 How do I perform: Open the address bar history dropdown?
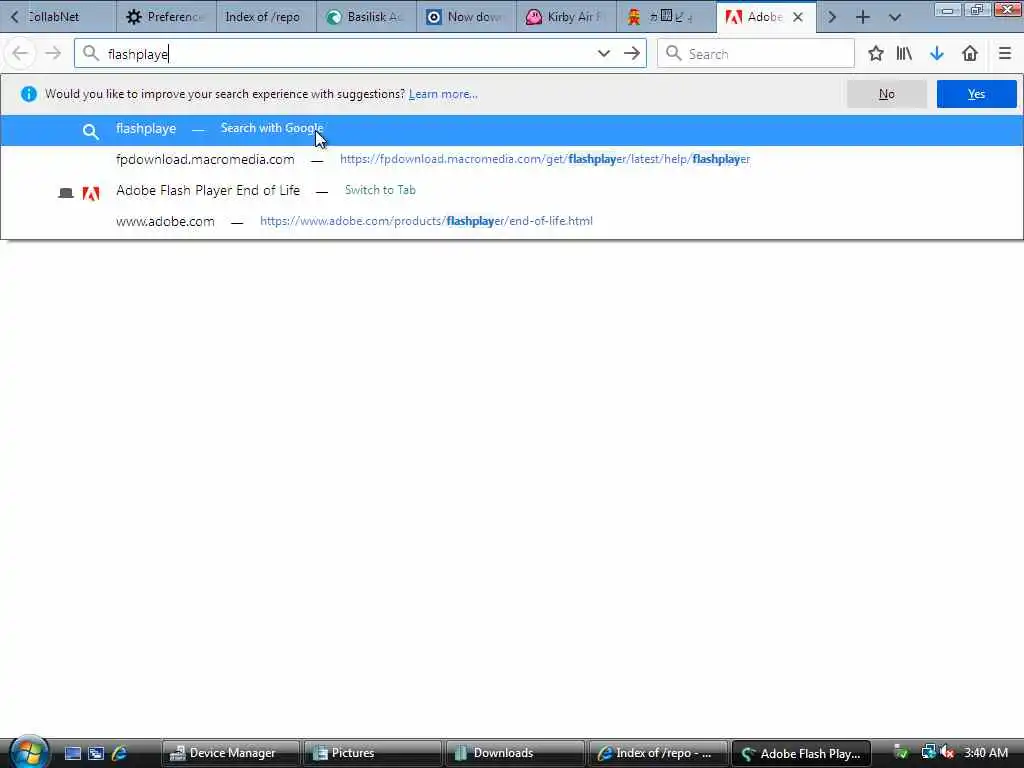click(603, 54)
